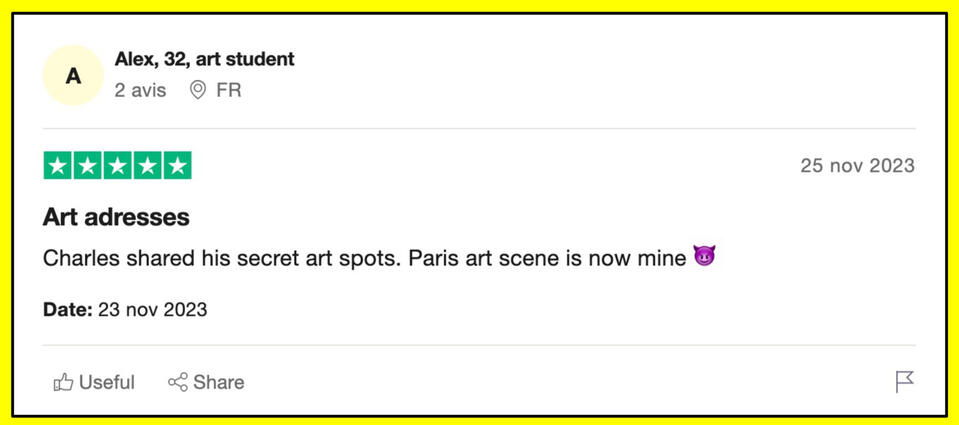
Task: View the reviewer's '2 avis' count
Action: [140, 90]
